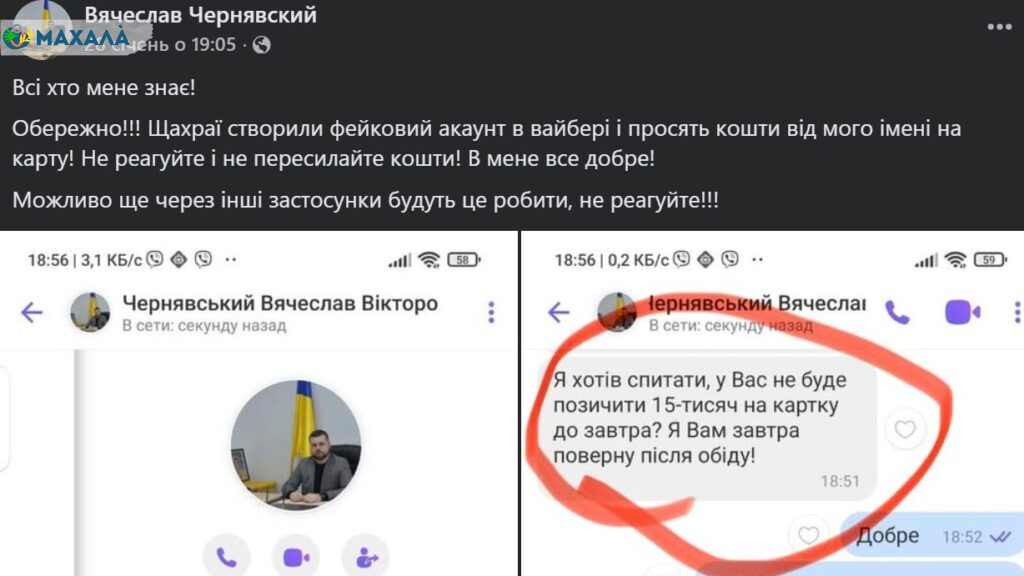Start a video call from the right chat header
Image resolution: width=1024 pixels, height=576 pixels.
pyautogui.click(x=963, y=312)
